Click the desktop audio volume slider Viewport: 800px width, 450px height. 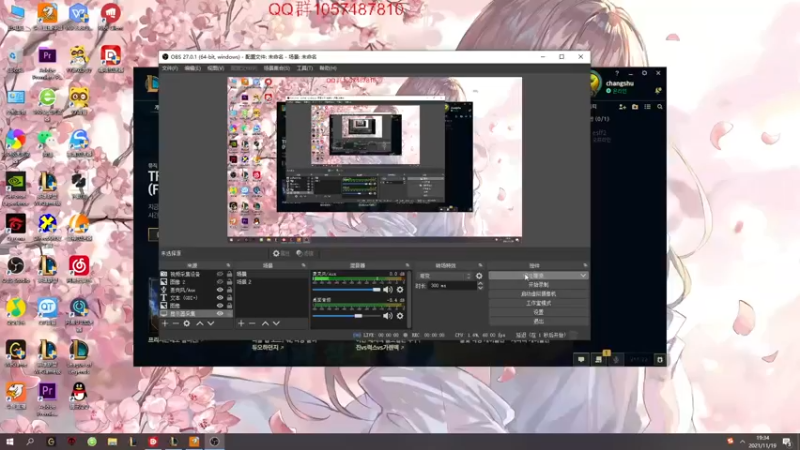point(346,316)
